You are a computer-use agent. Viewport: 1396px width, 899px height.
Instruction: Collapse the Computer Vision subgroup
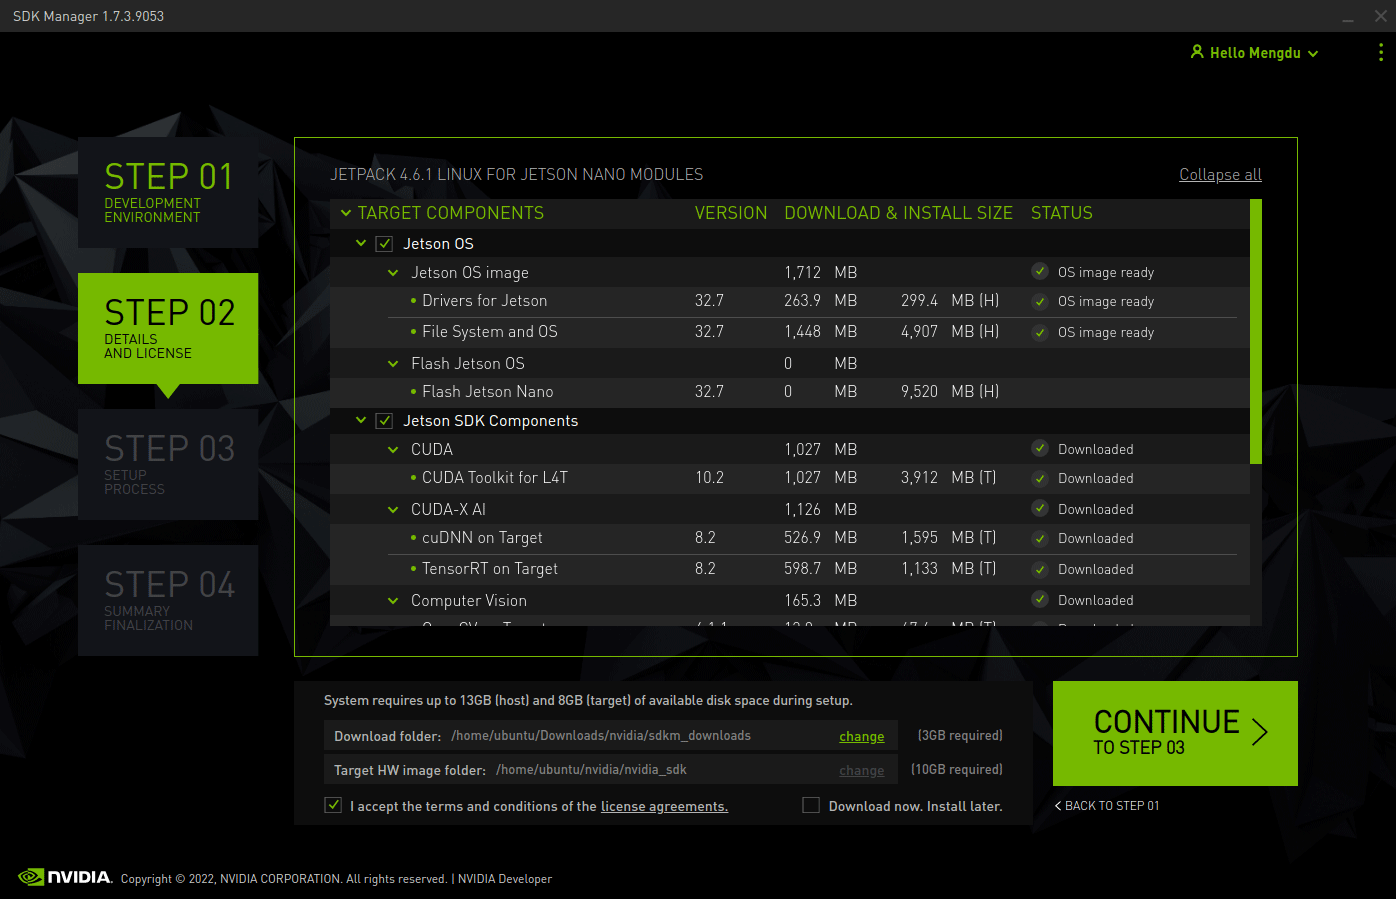pos(393,600)
